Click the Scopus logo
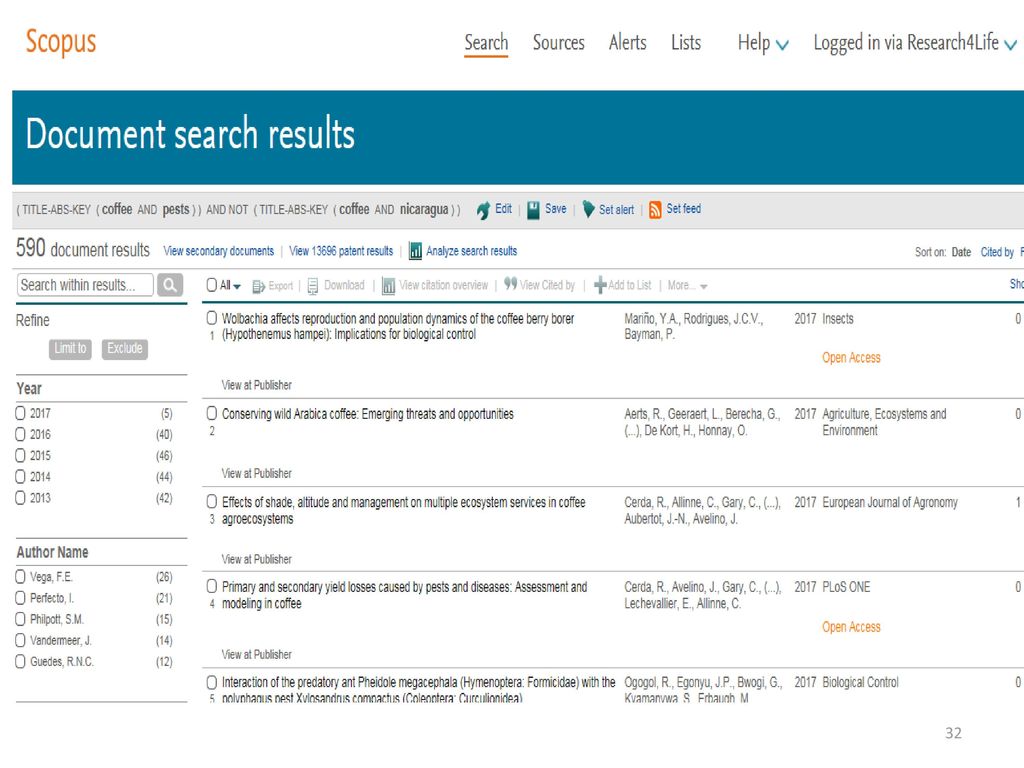Screen dimensions: 1024x768 [x=61, y=42]
